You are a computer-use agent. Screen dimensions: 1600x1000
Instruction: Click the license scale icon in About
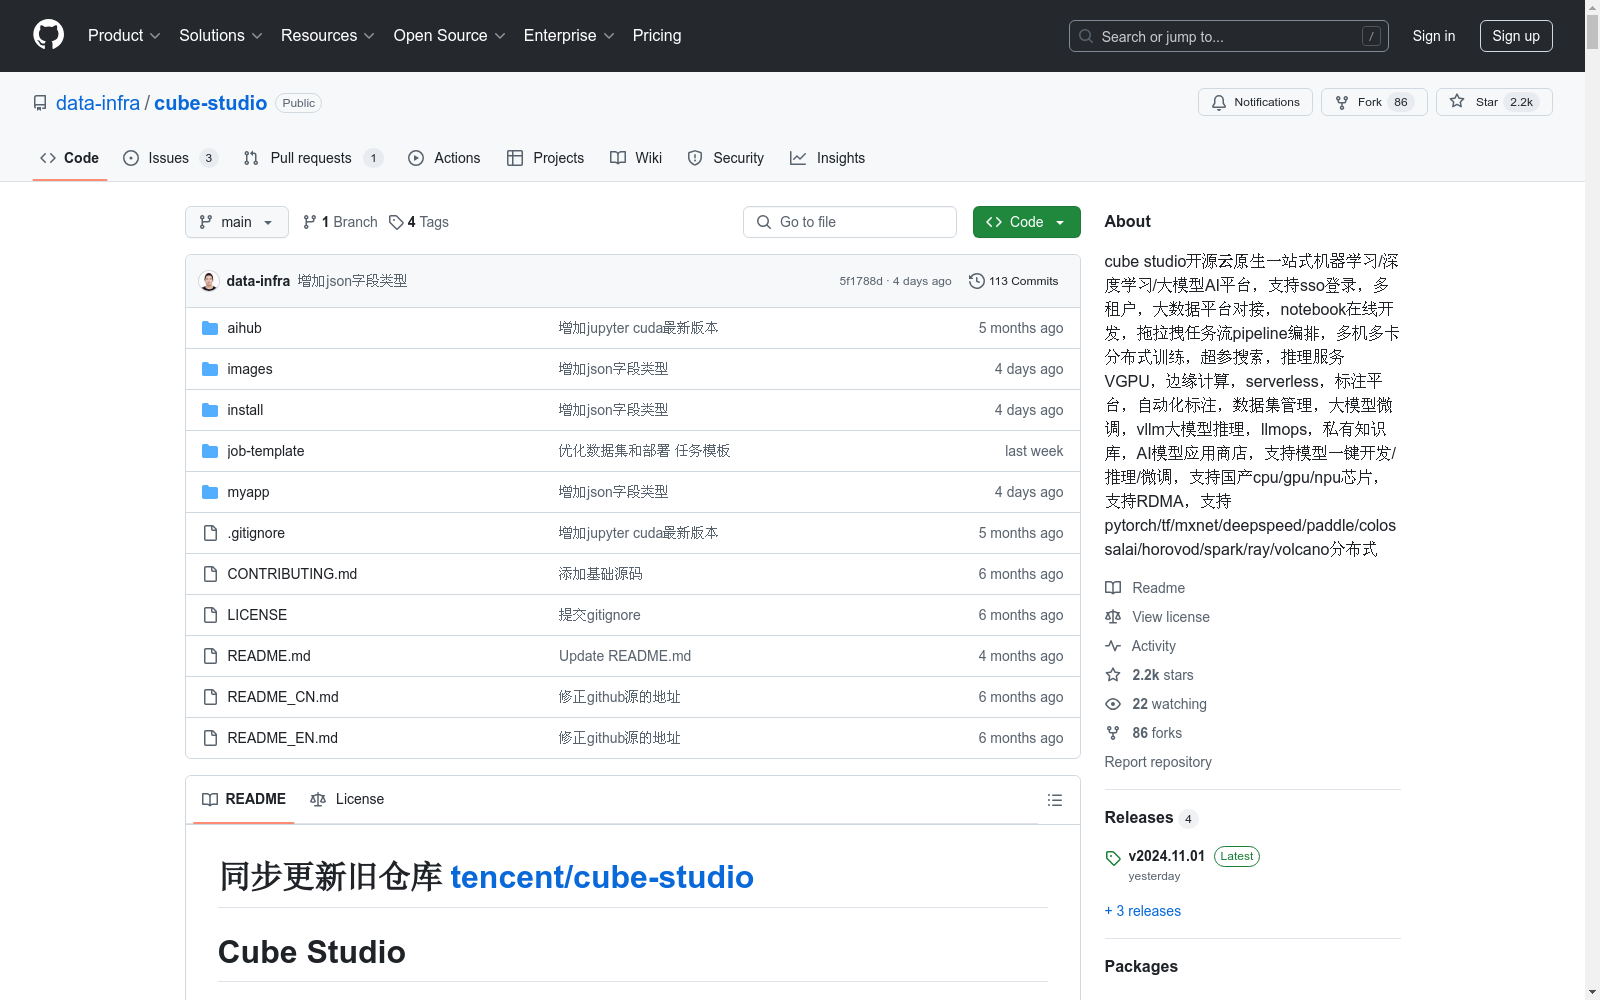[1113, 617]
